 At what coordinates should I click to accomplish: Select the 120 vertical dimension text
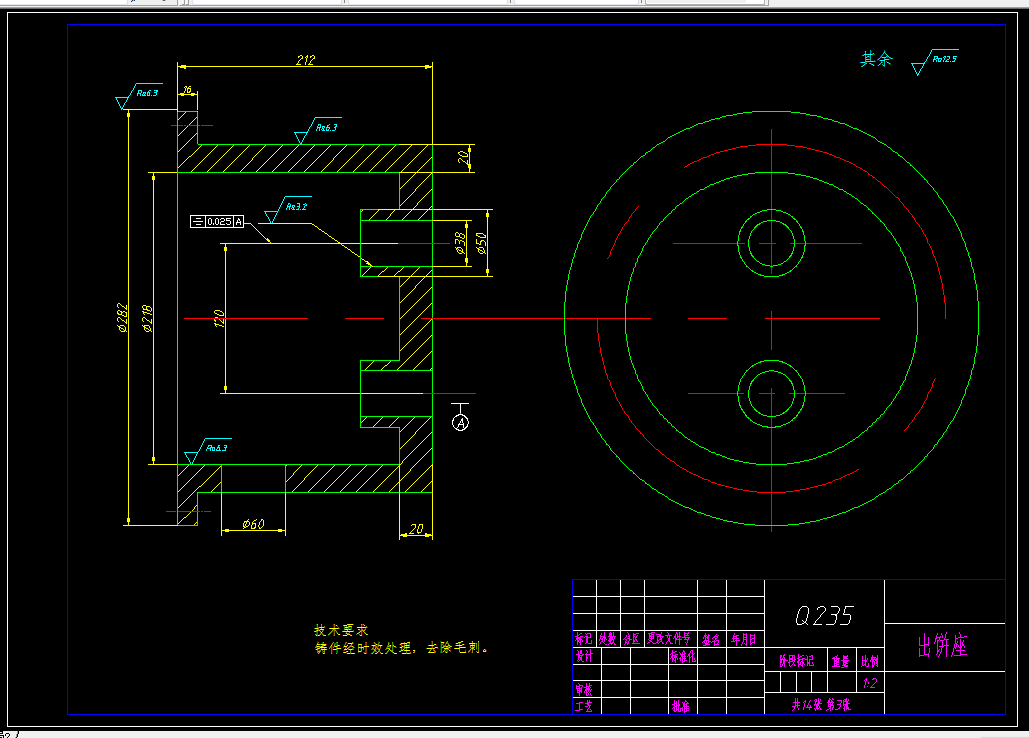[x=219, y=318]
